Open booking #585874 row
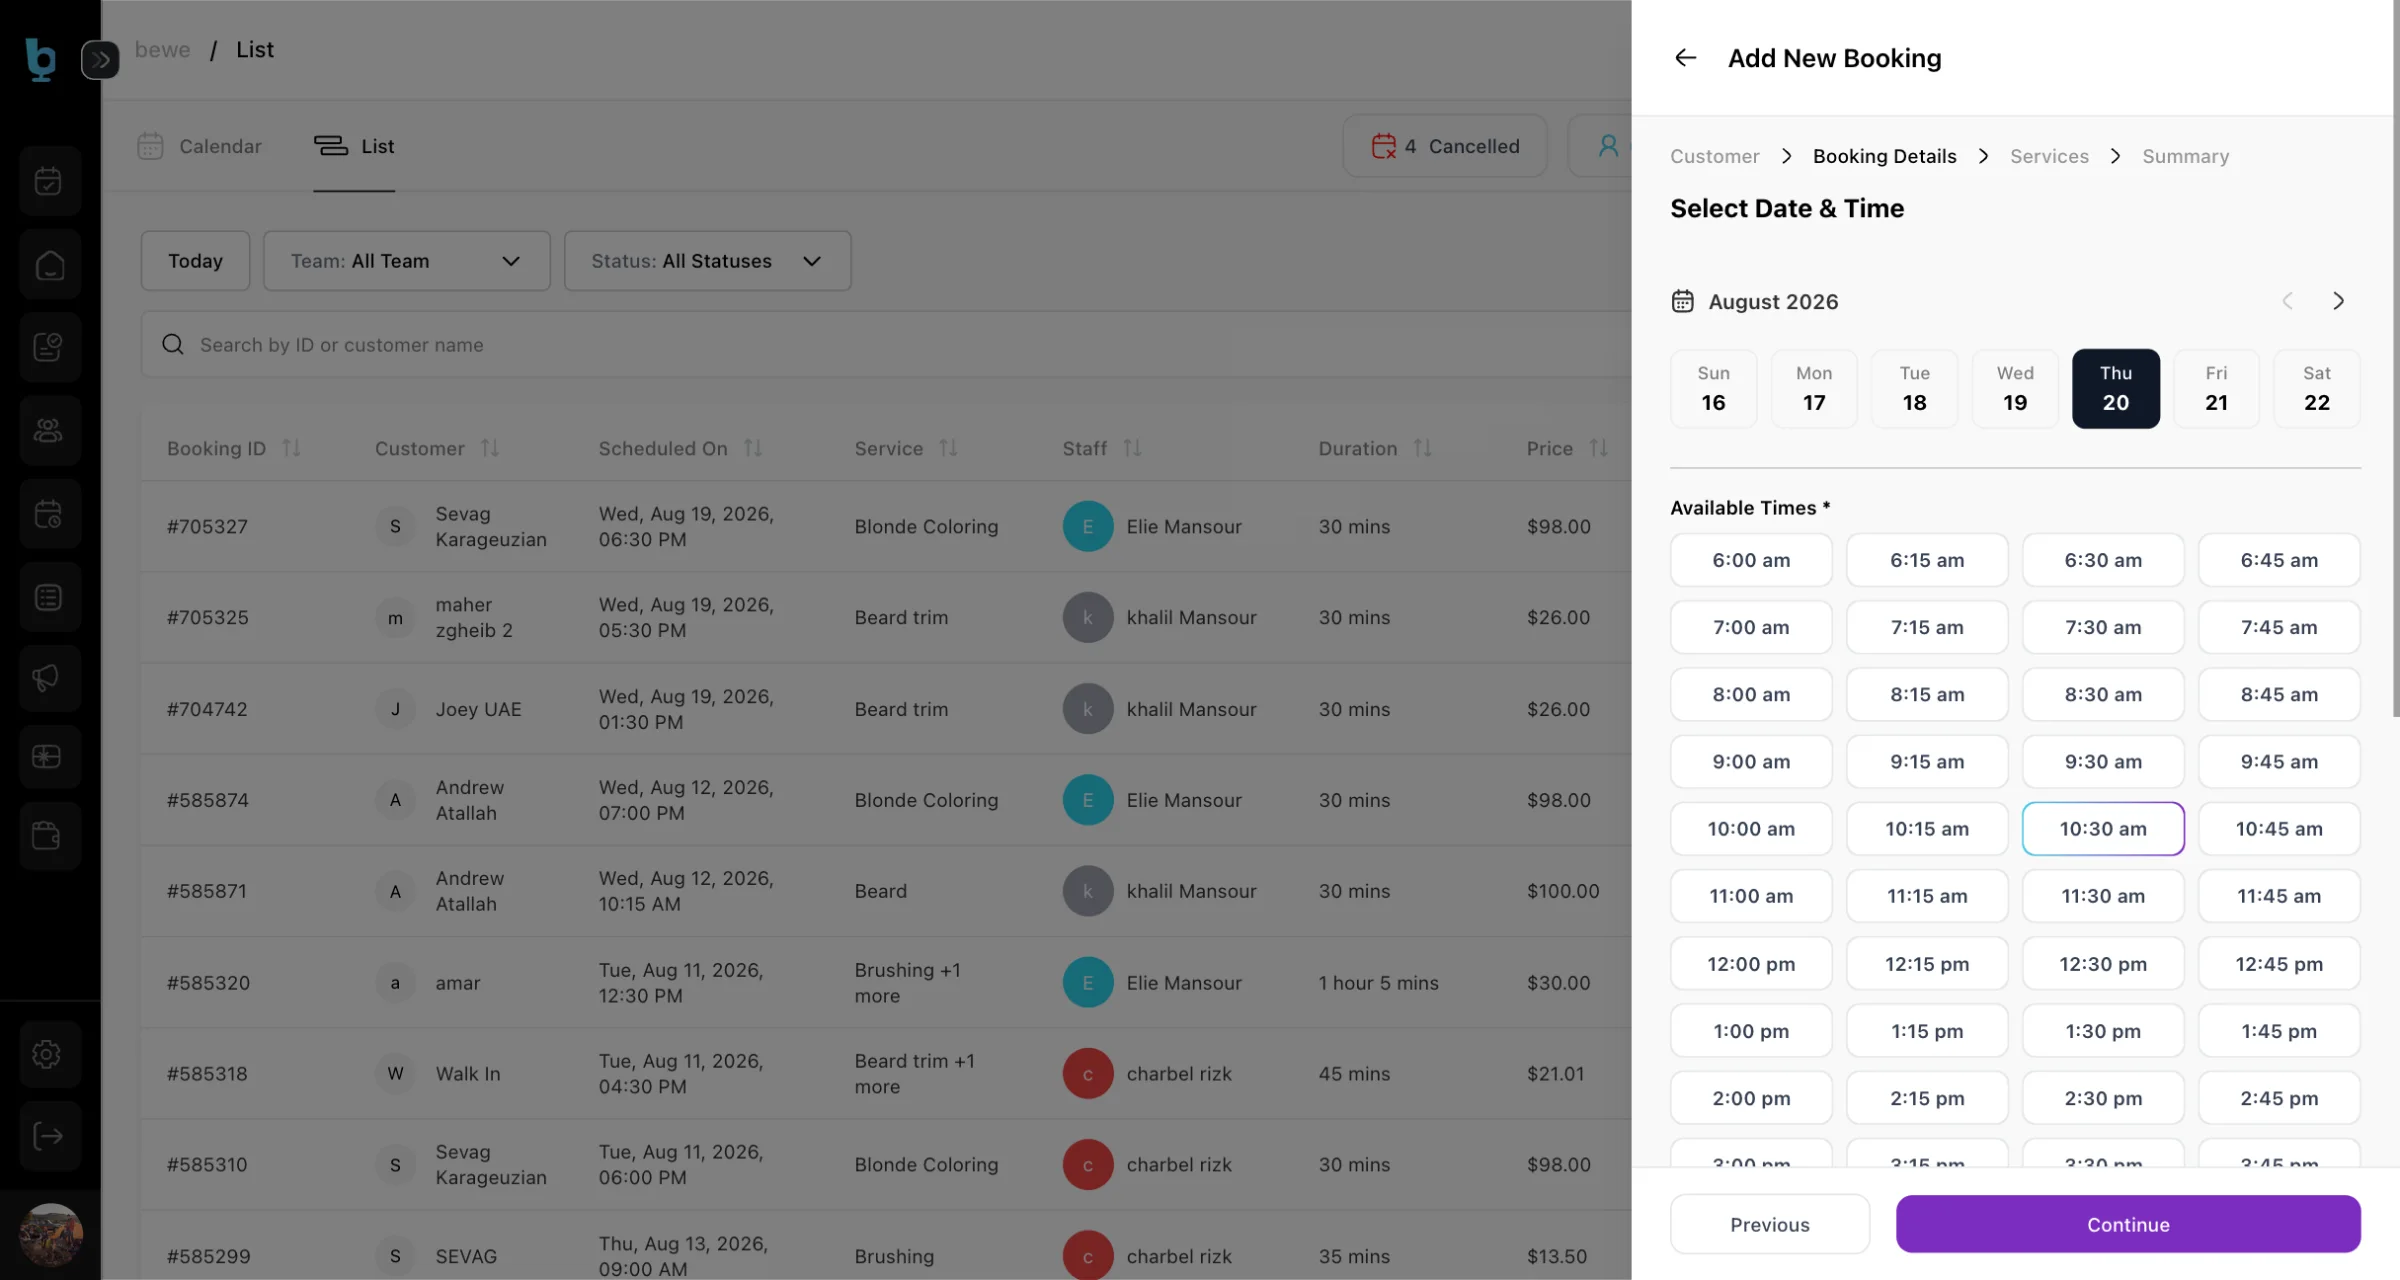 (886, 800)
